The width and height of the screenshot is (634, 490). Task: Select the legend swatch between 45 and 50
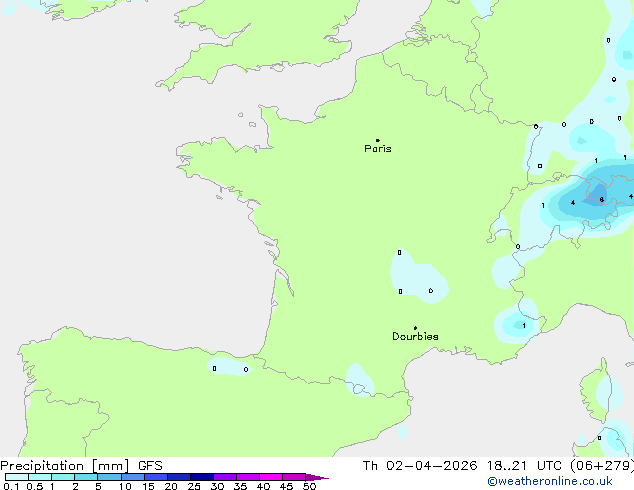click(294, 477)
